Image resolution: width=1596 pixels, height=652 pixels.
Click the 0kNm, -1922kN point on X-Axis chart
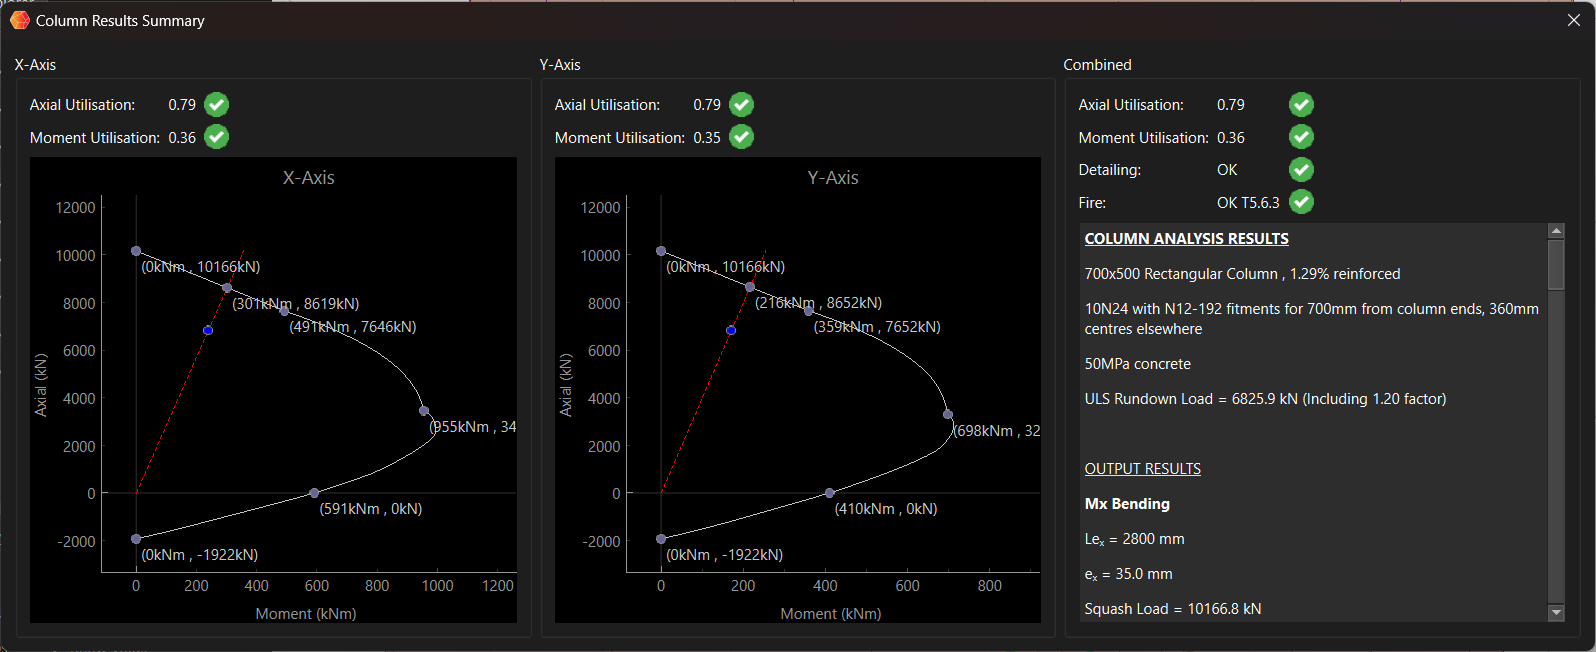136,539
